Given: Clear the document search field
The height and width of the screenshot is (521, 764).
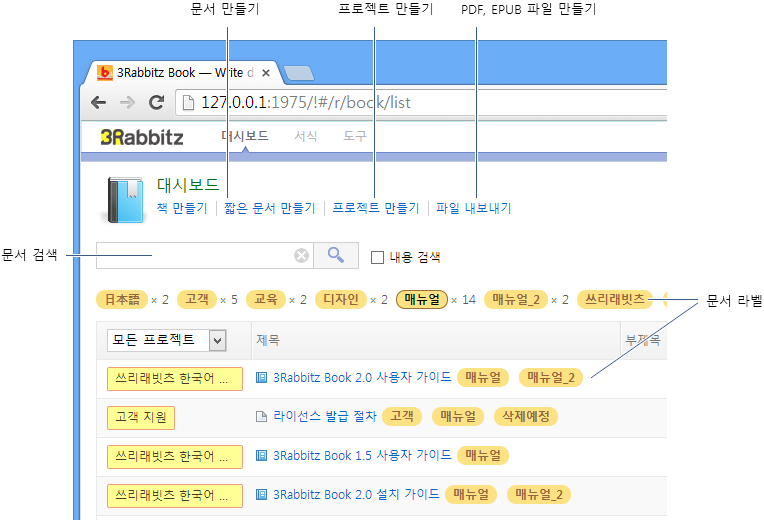Looking at the screenshot, I should pyautogui.click(x=301, y=255).
